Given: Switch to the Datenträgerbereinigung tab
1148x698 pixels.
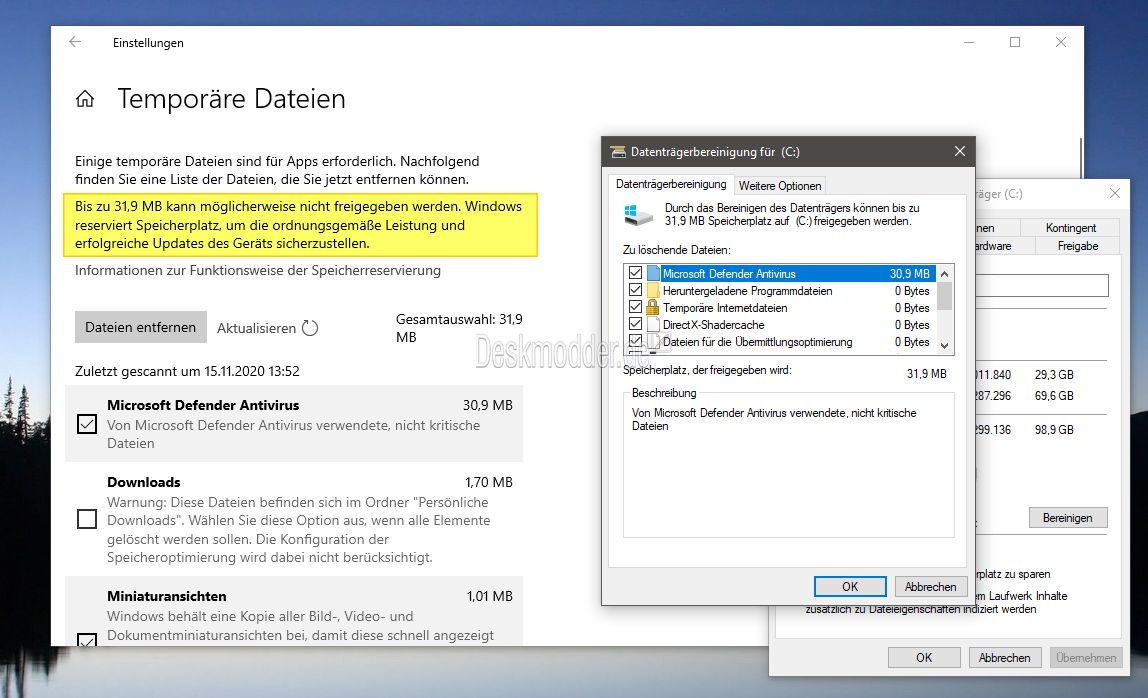Looking at the screenshot, I should point(671,185).
